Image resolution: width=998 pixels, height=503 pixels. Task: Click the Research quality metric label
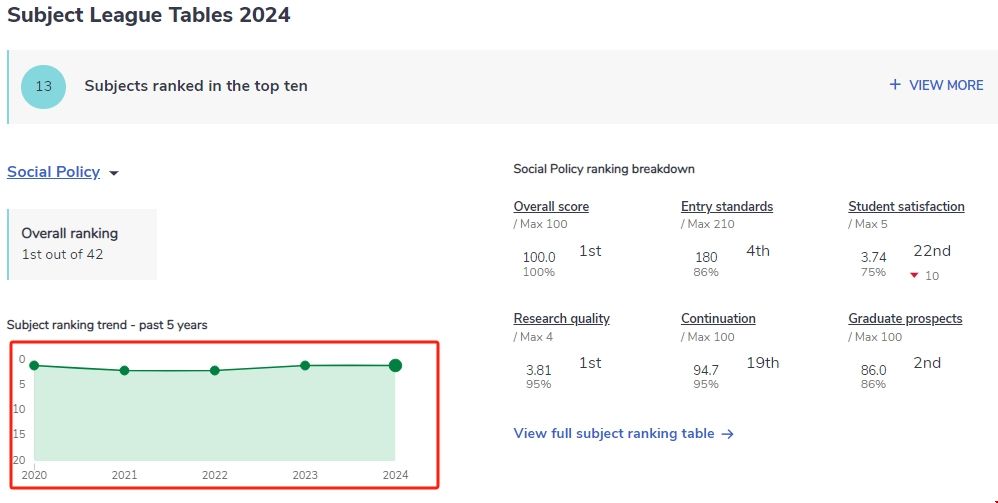561,319
